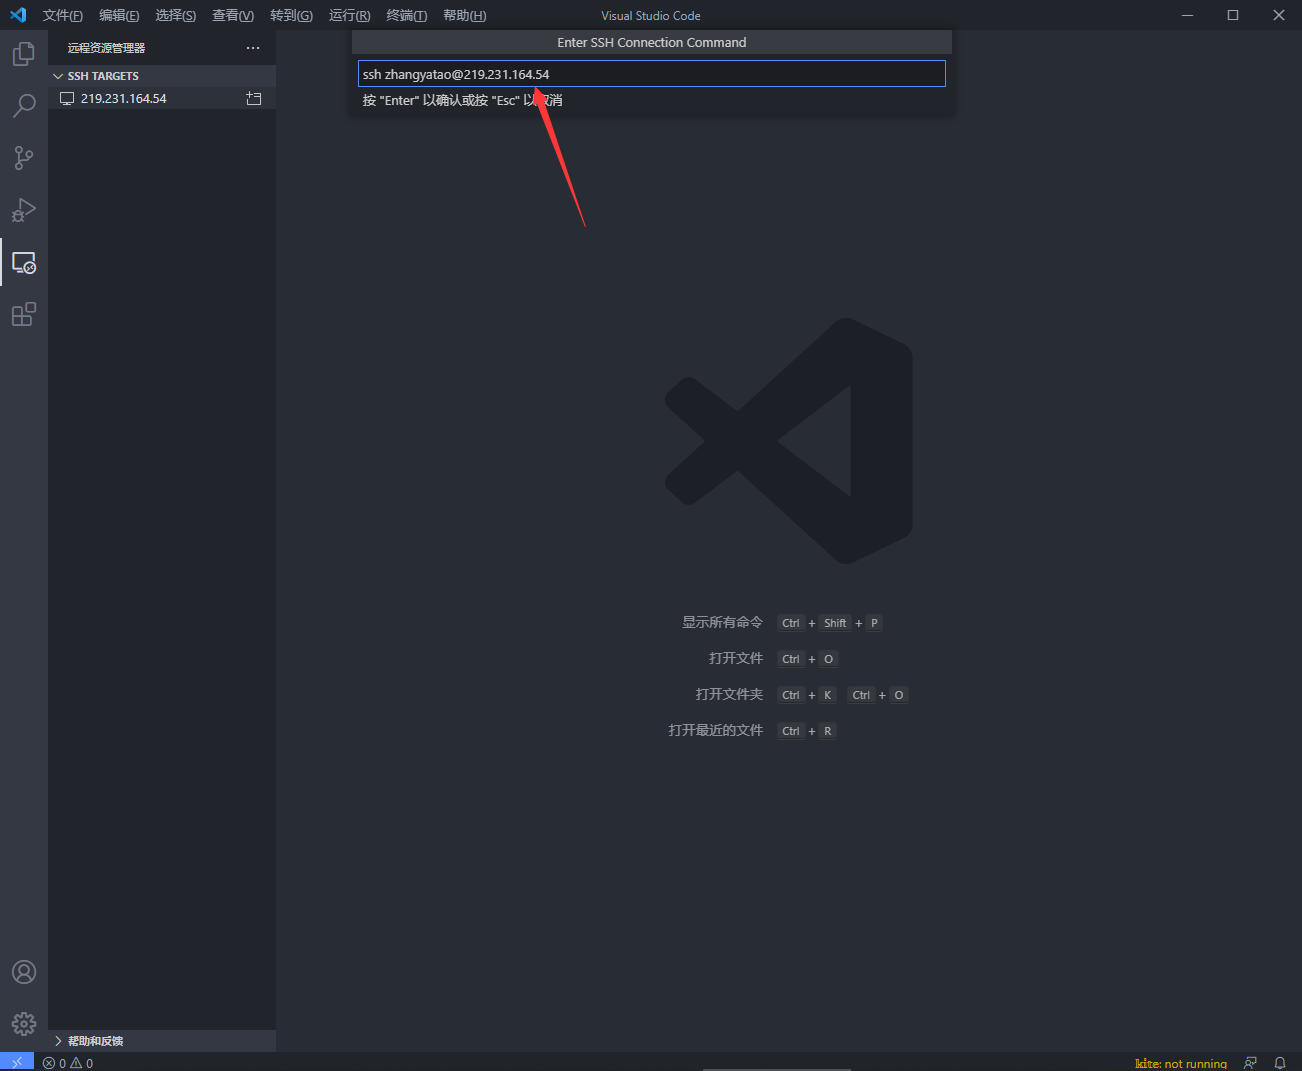Screen dimensions: 1302x1071
Task: Click the Enter SSH Connection Command title
Action: tap(652, 42)
